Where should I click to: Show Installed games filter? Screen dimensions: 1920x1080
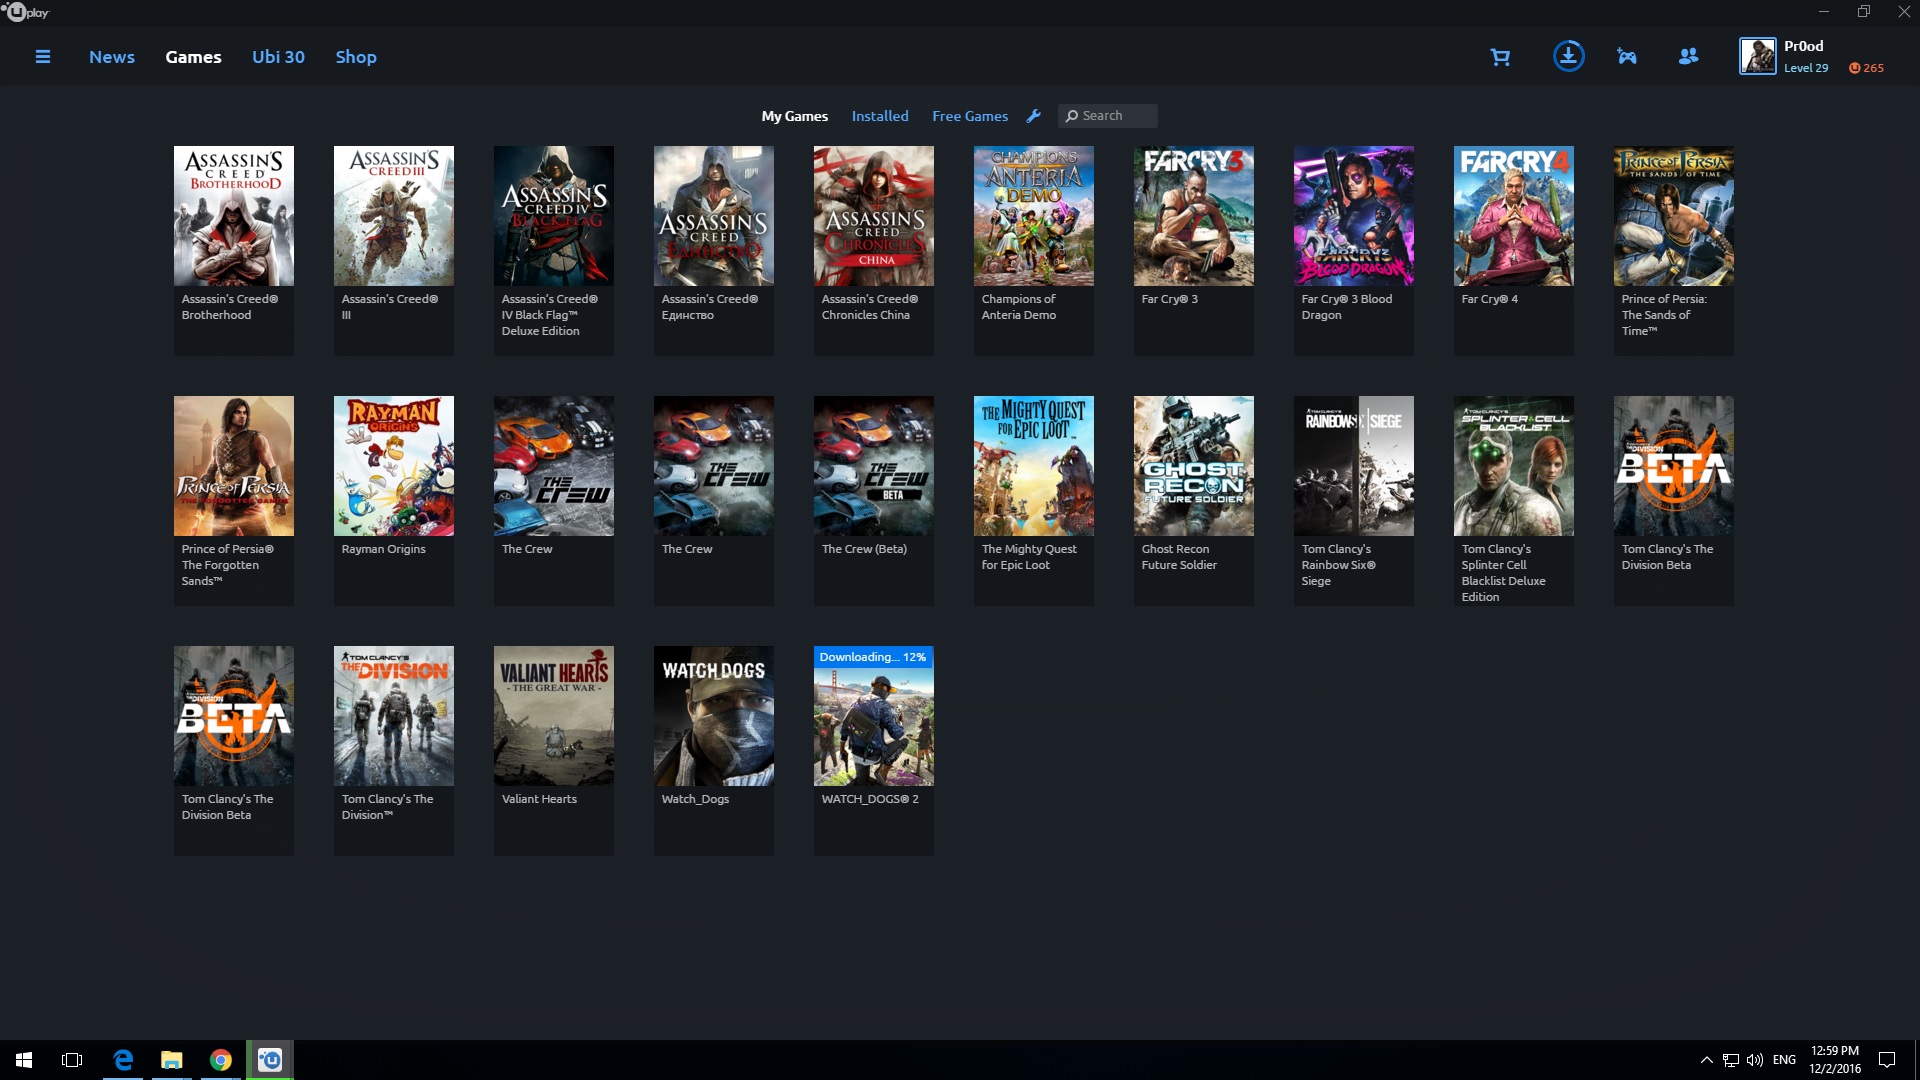point(880,116)
